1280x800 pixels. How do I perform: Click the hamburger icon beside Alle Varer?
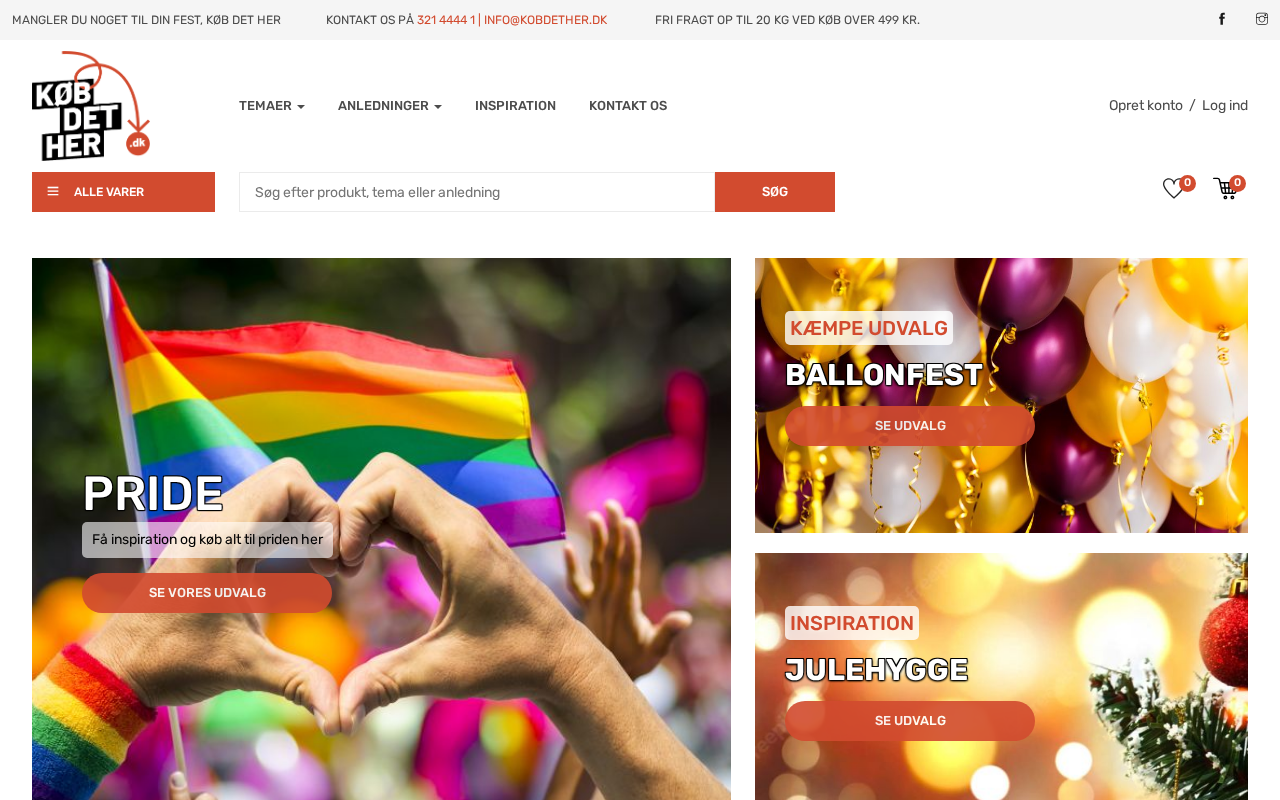(x=53, y=192)
